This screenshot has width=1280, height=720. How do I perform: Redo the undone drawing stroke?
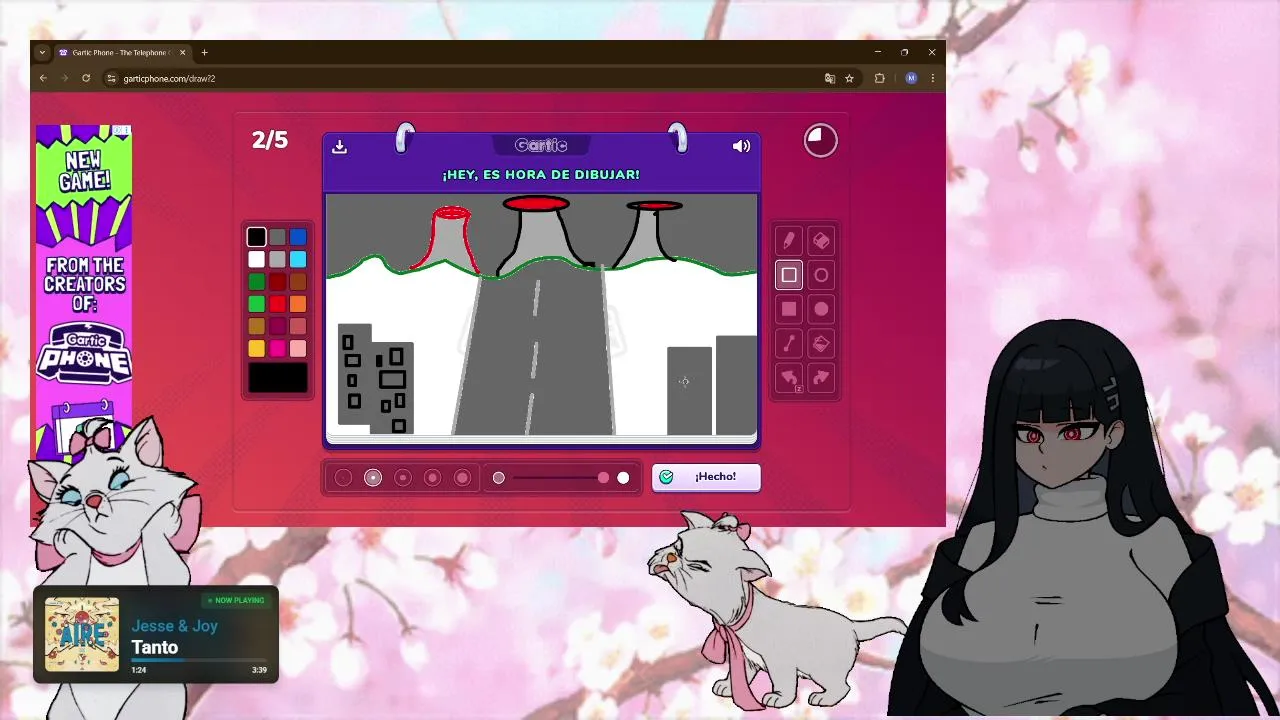[x=821, y=378]
